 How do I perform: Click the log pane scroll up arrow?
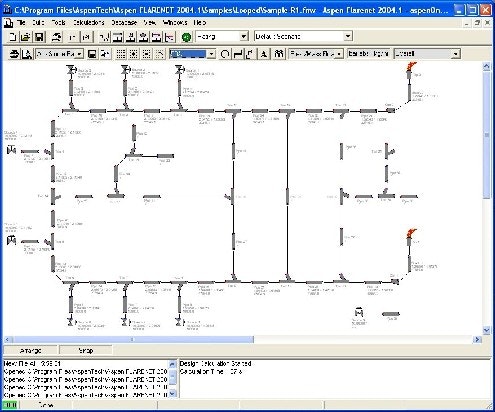(172, 364)
